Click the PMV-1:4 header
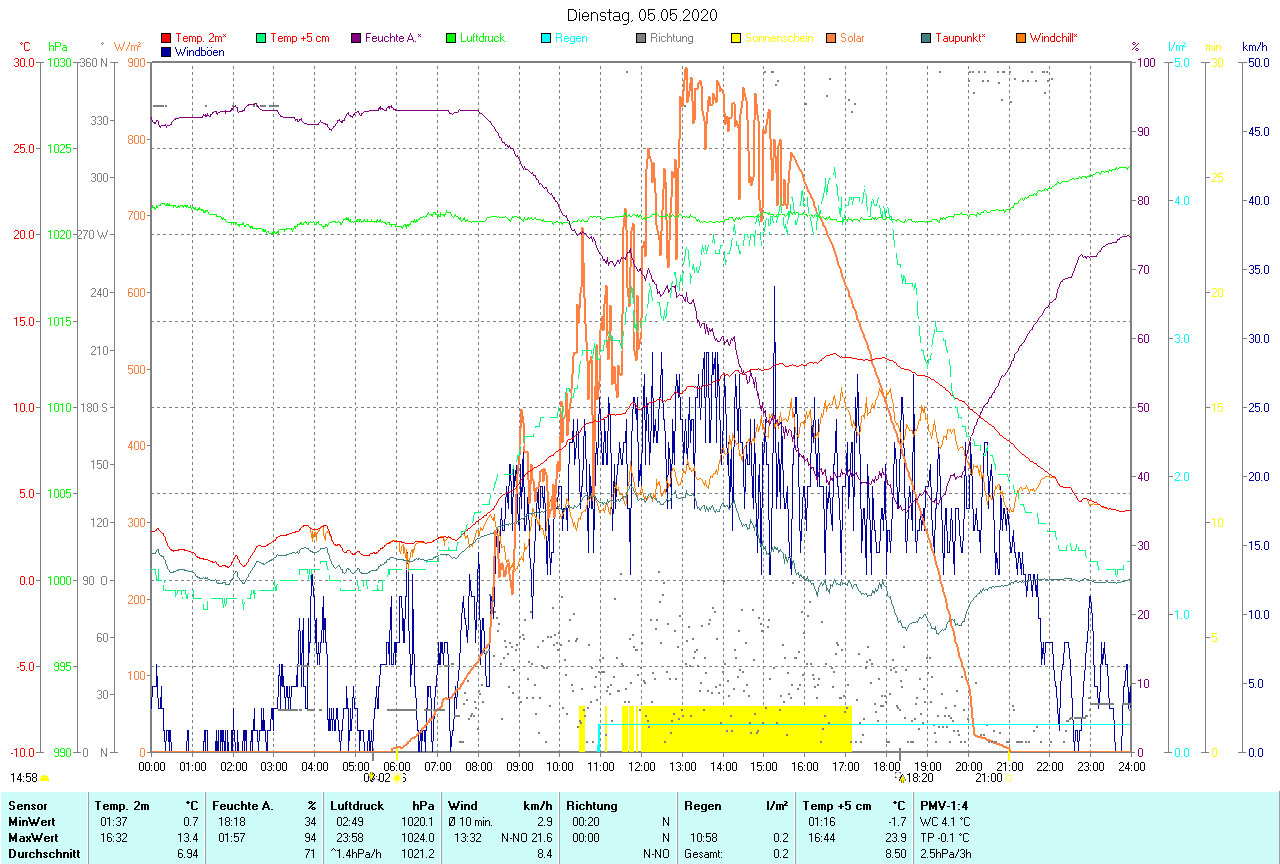The image size is (1280, 864). (944, 806)
